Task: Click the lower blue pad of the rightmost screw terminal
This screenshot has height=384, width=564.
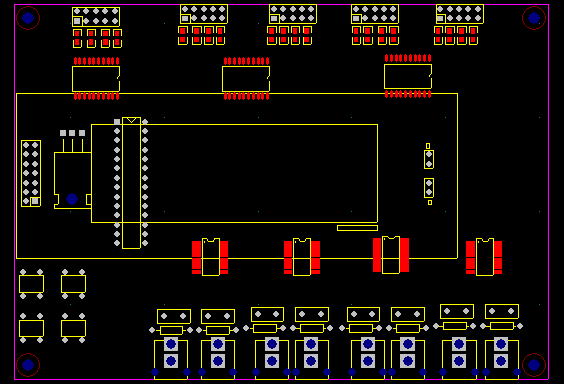Action: pyautogui.click(x=501, y=360)
